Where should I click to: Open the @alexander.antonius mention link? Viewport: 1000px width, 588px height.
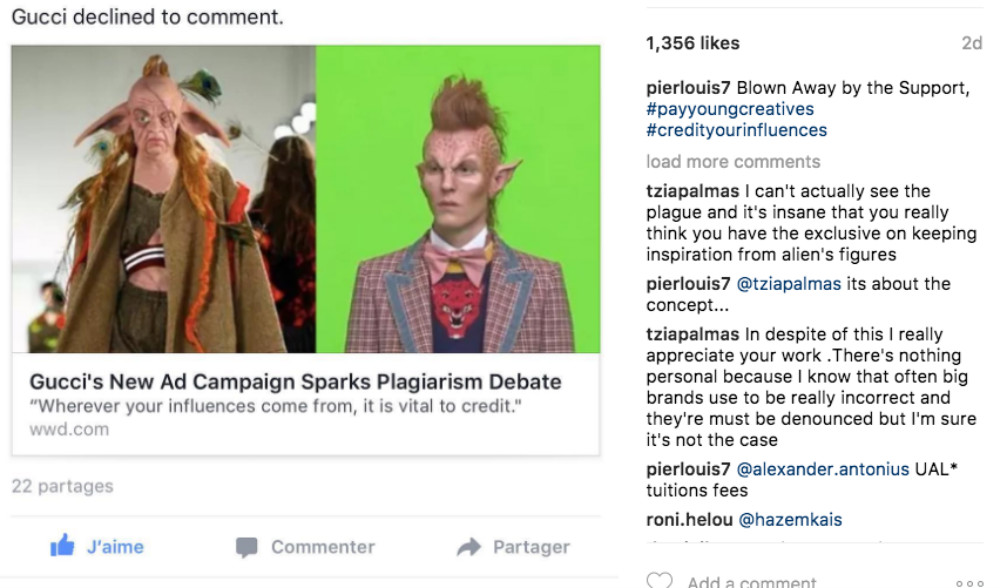823,469
